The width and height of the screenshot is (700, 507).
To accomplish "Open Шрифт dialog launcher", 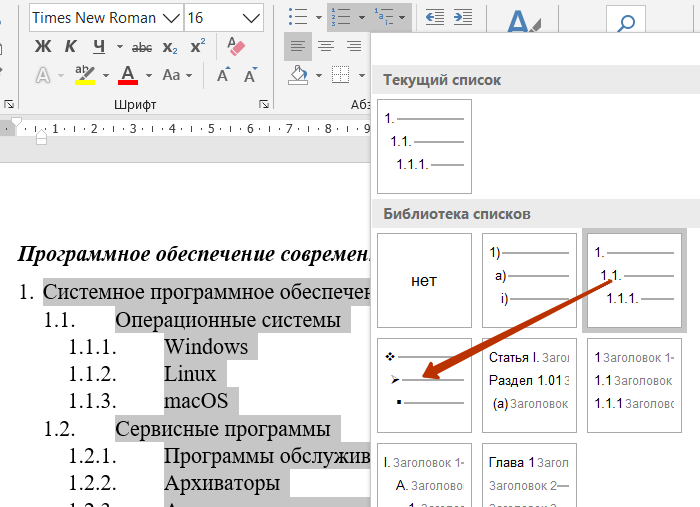I will tap(264, 104).
